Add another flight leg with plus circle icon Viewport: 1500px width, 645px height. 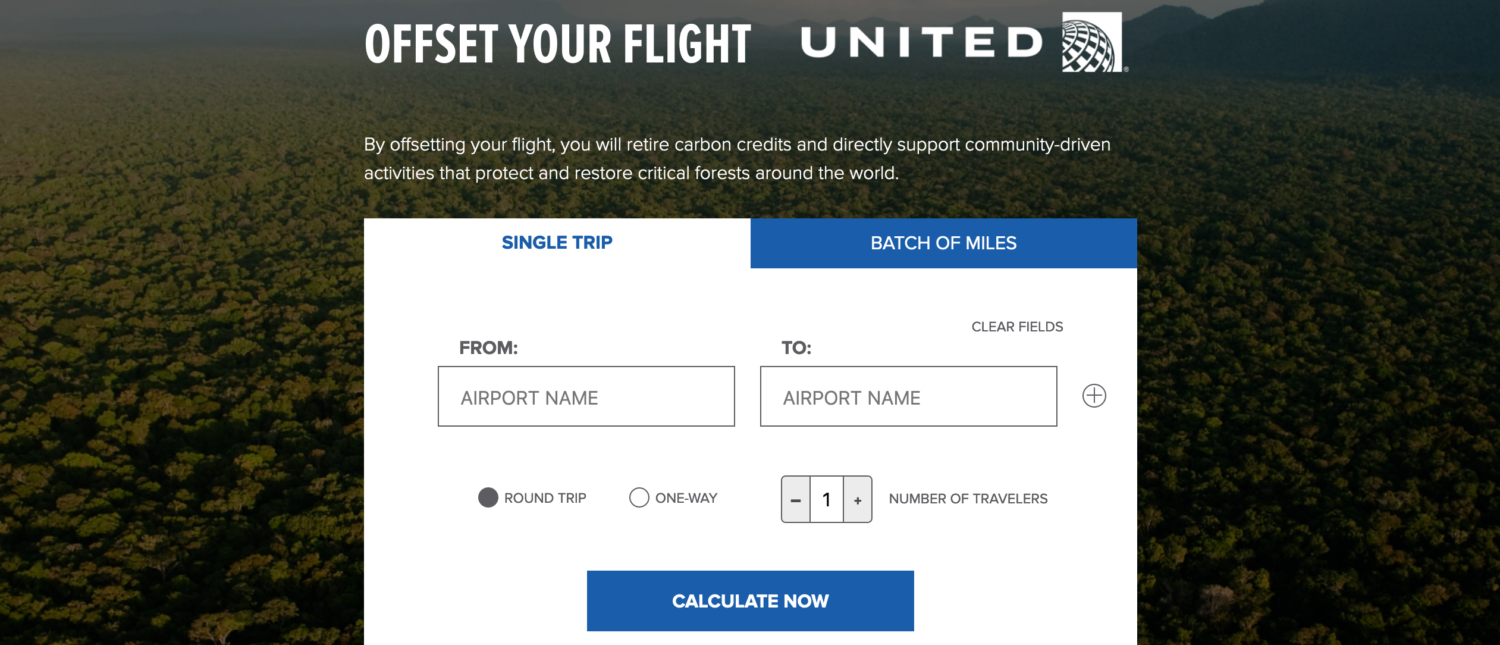(x=1094, y=396)
